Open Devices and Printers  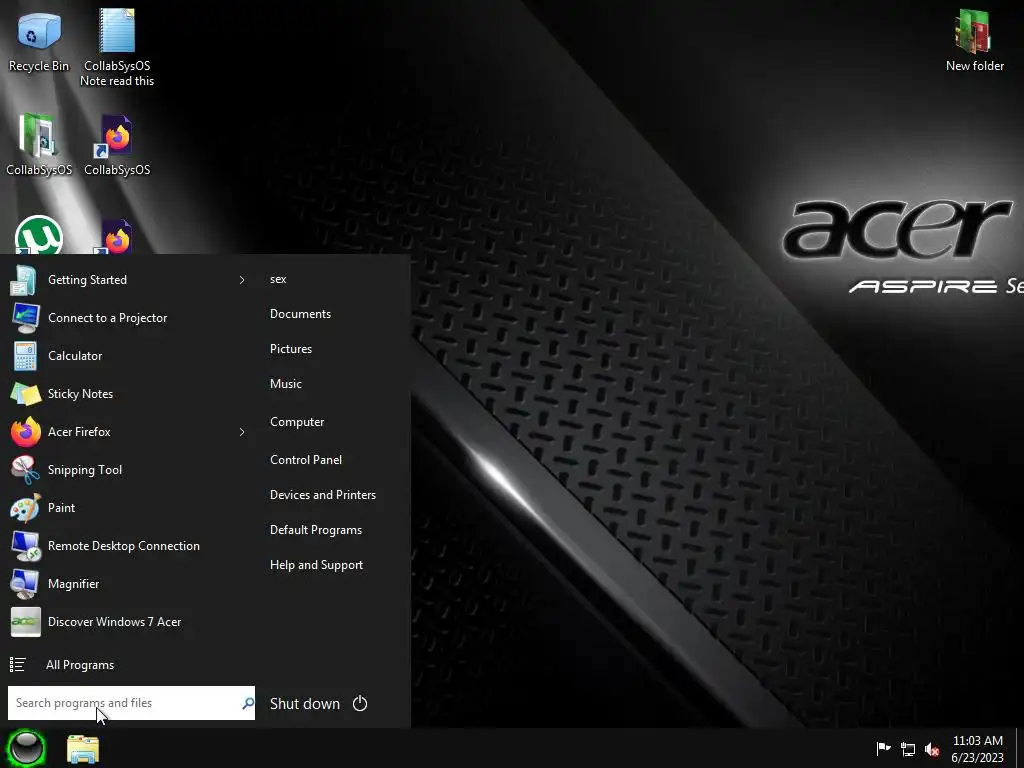point(323,495)
